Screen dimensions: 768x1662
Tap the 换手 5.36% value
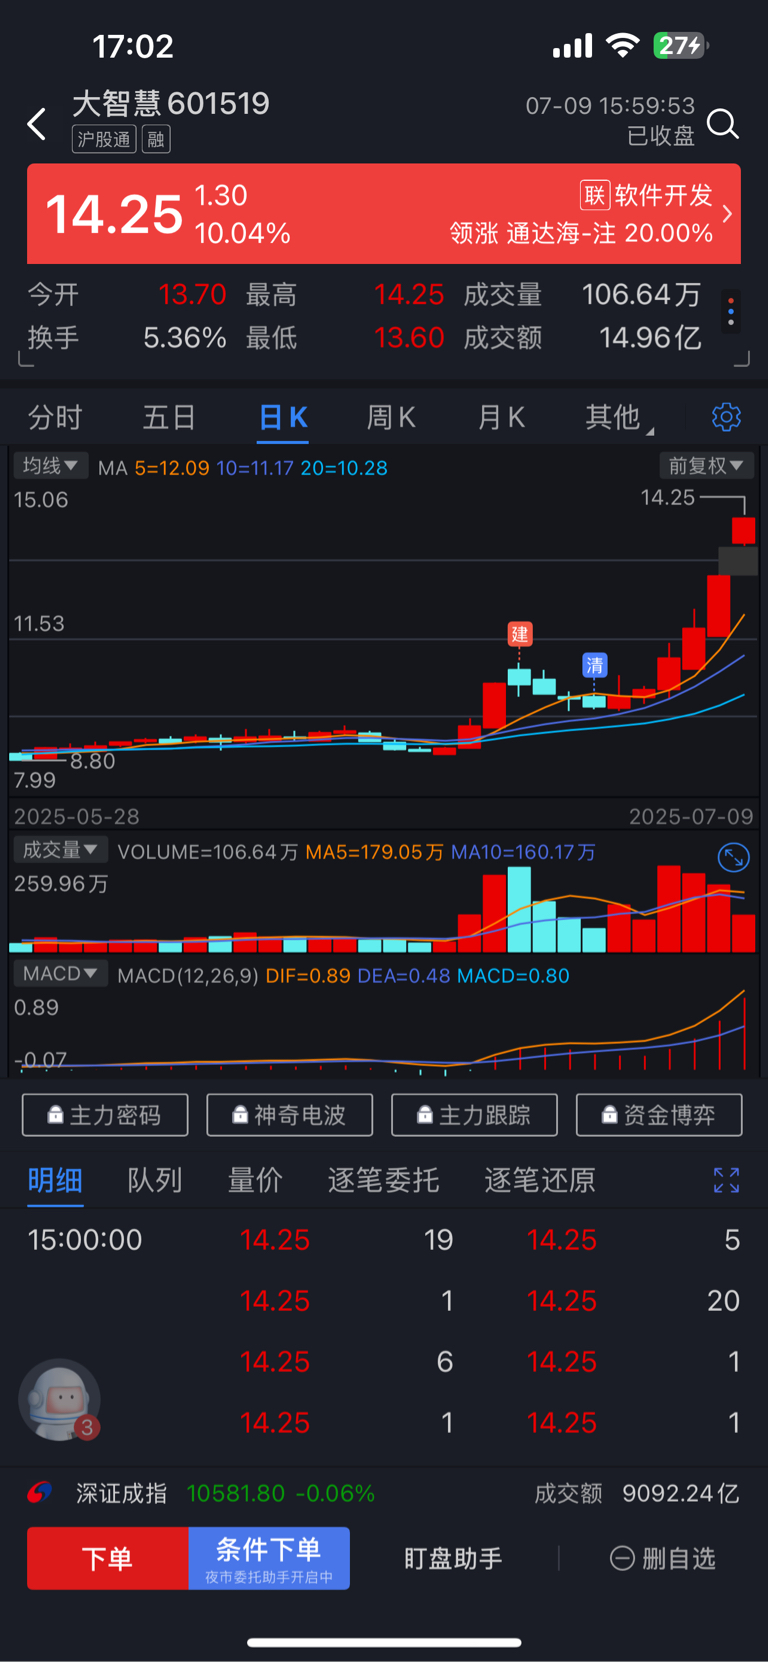point(185,338)
